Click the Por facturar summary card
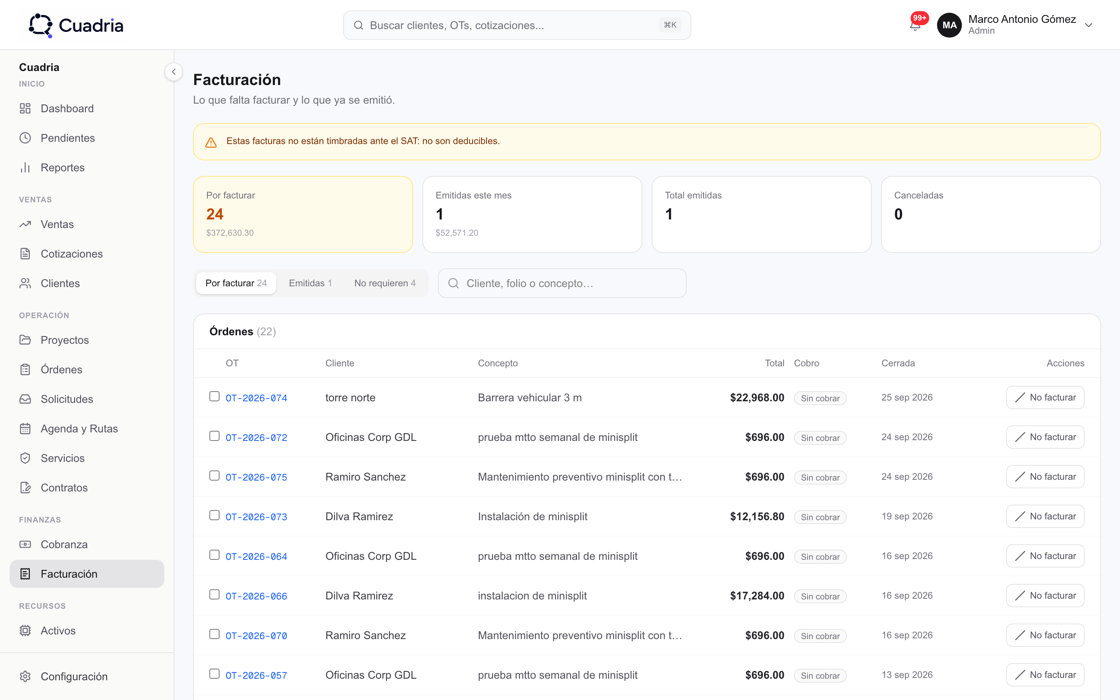This screenshot has width=1120, height=700. point(303,214)
